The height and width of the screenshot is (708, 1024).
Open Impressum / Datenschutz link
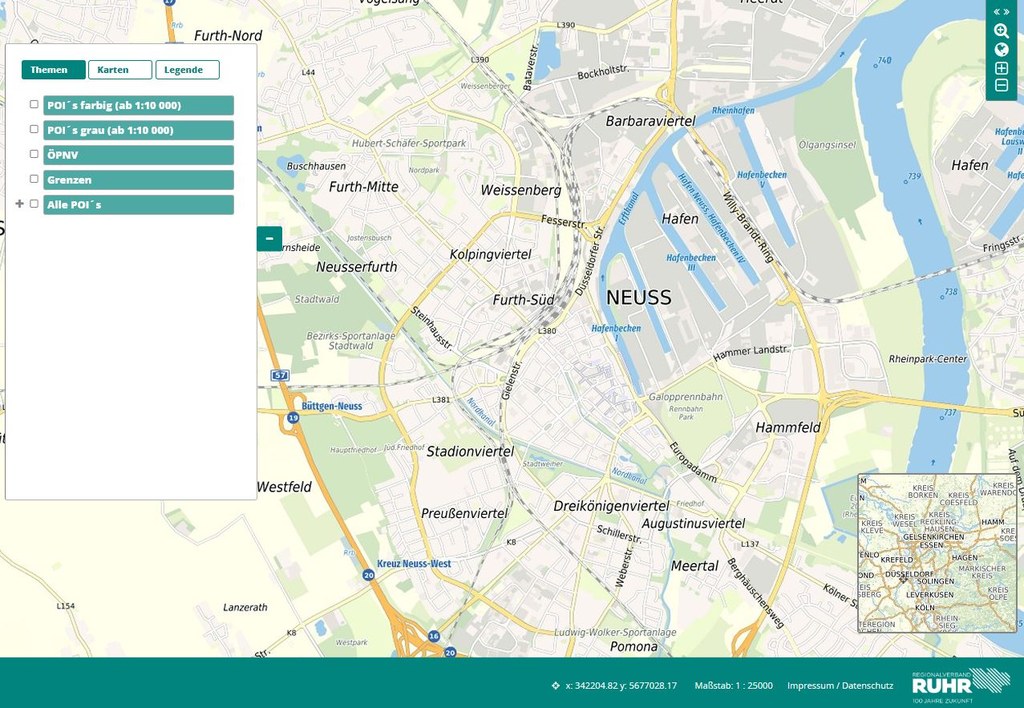point(840,685)
